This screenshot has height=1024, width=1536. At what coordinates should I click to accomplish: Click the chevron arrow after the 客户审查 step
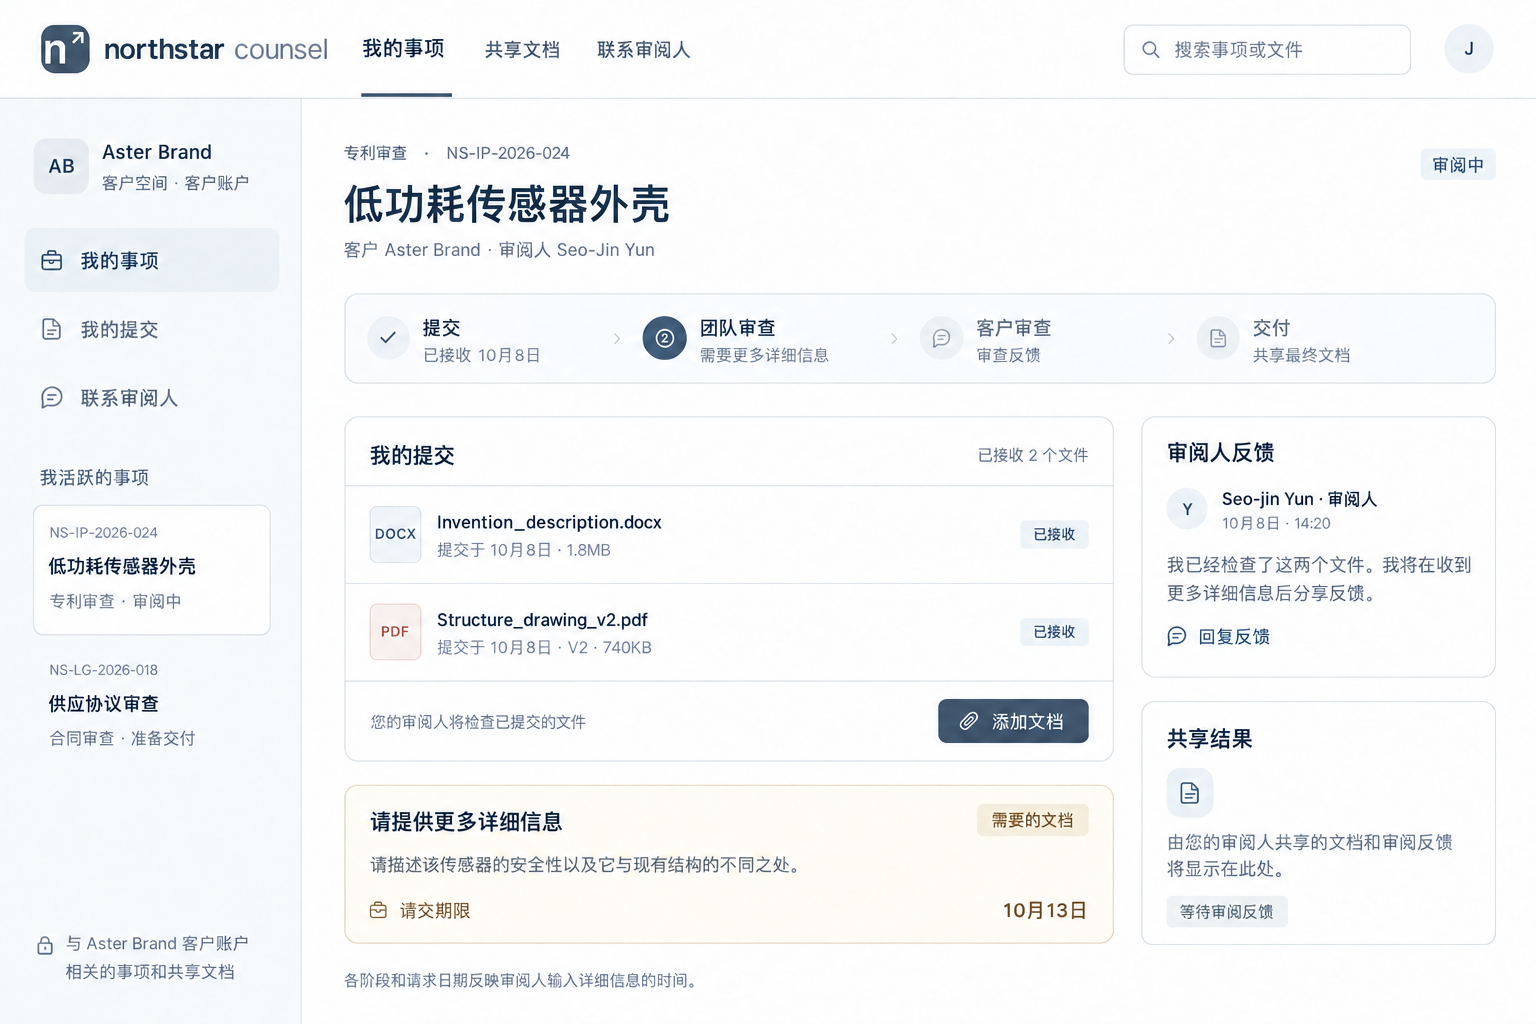point(1171,339)
